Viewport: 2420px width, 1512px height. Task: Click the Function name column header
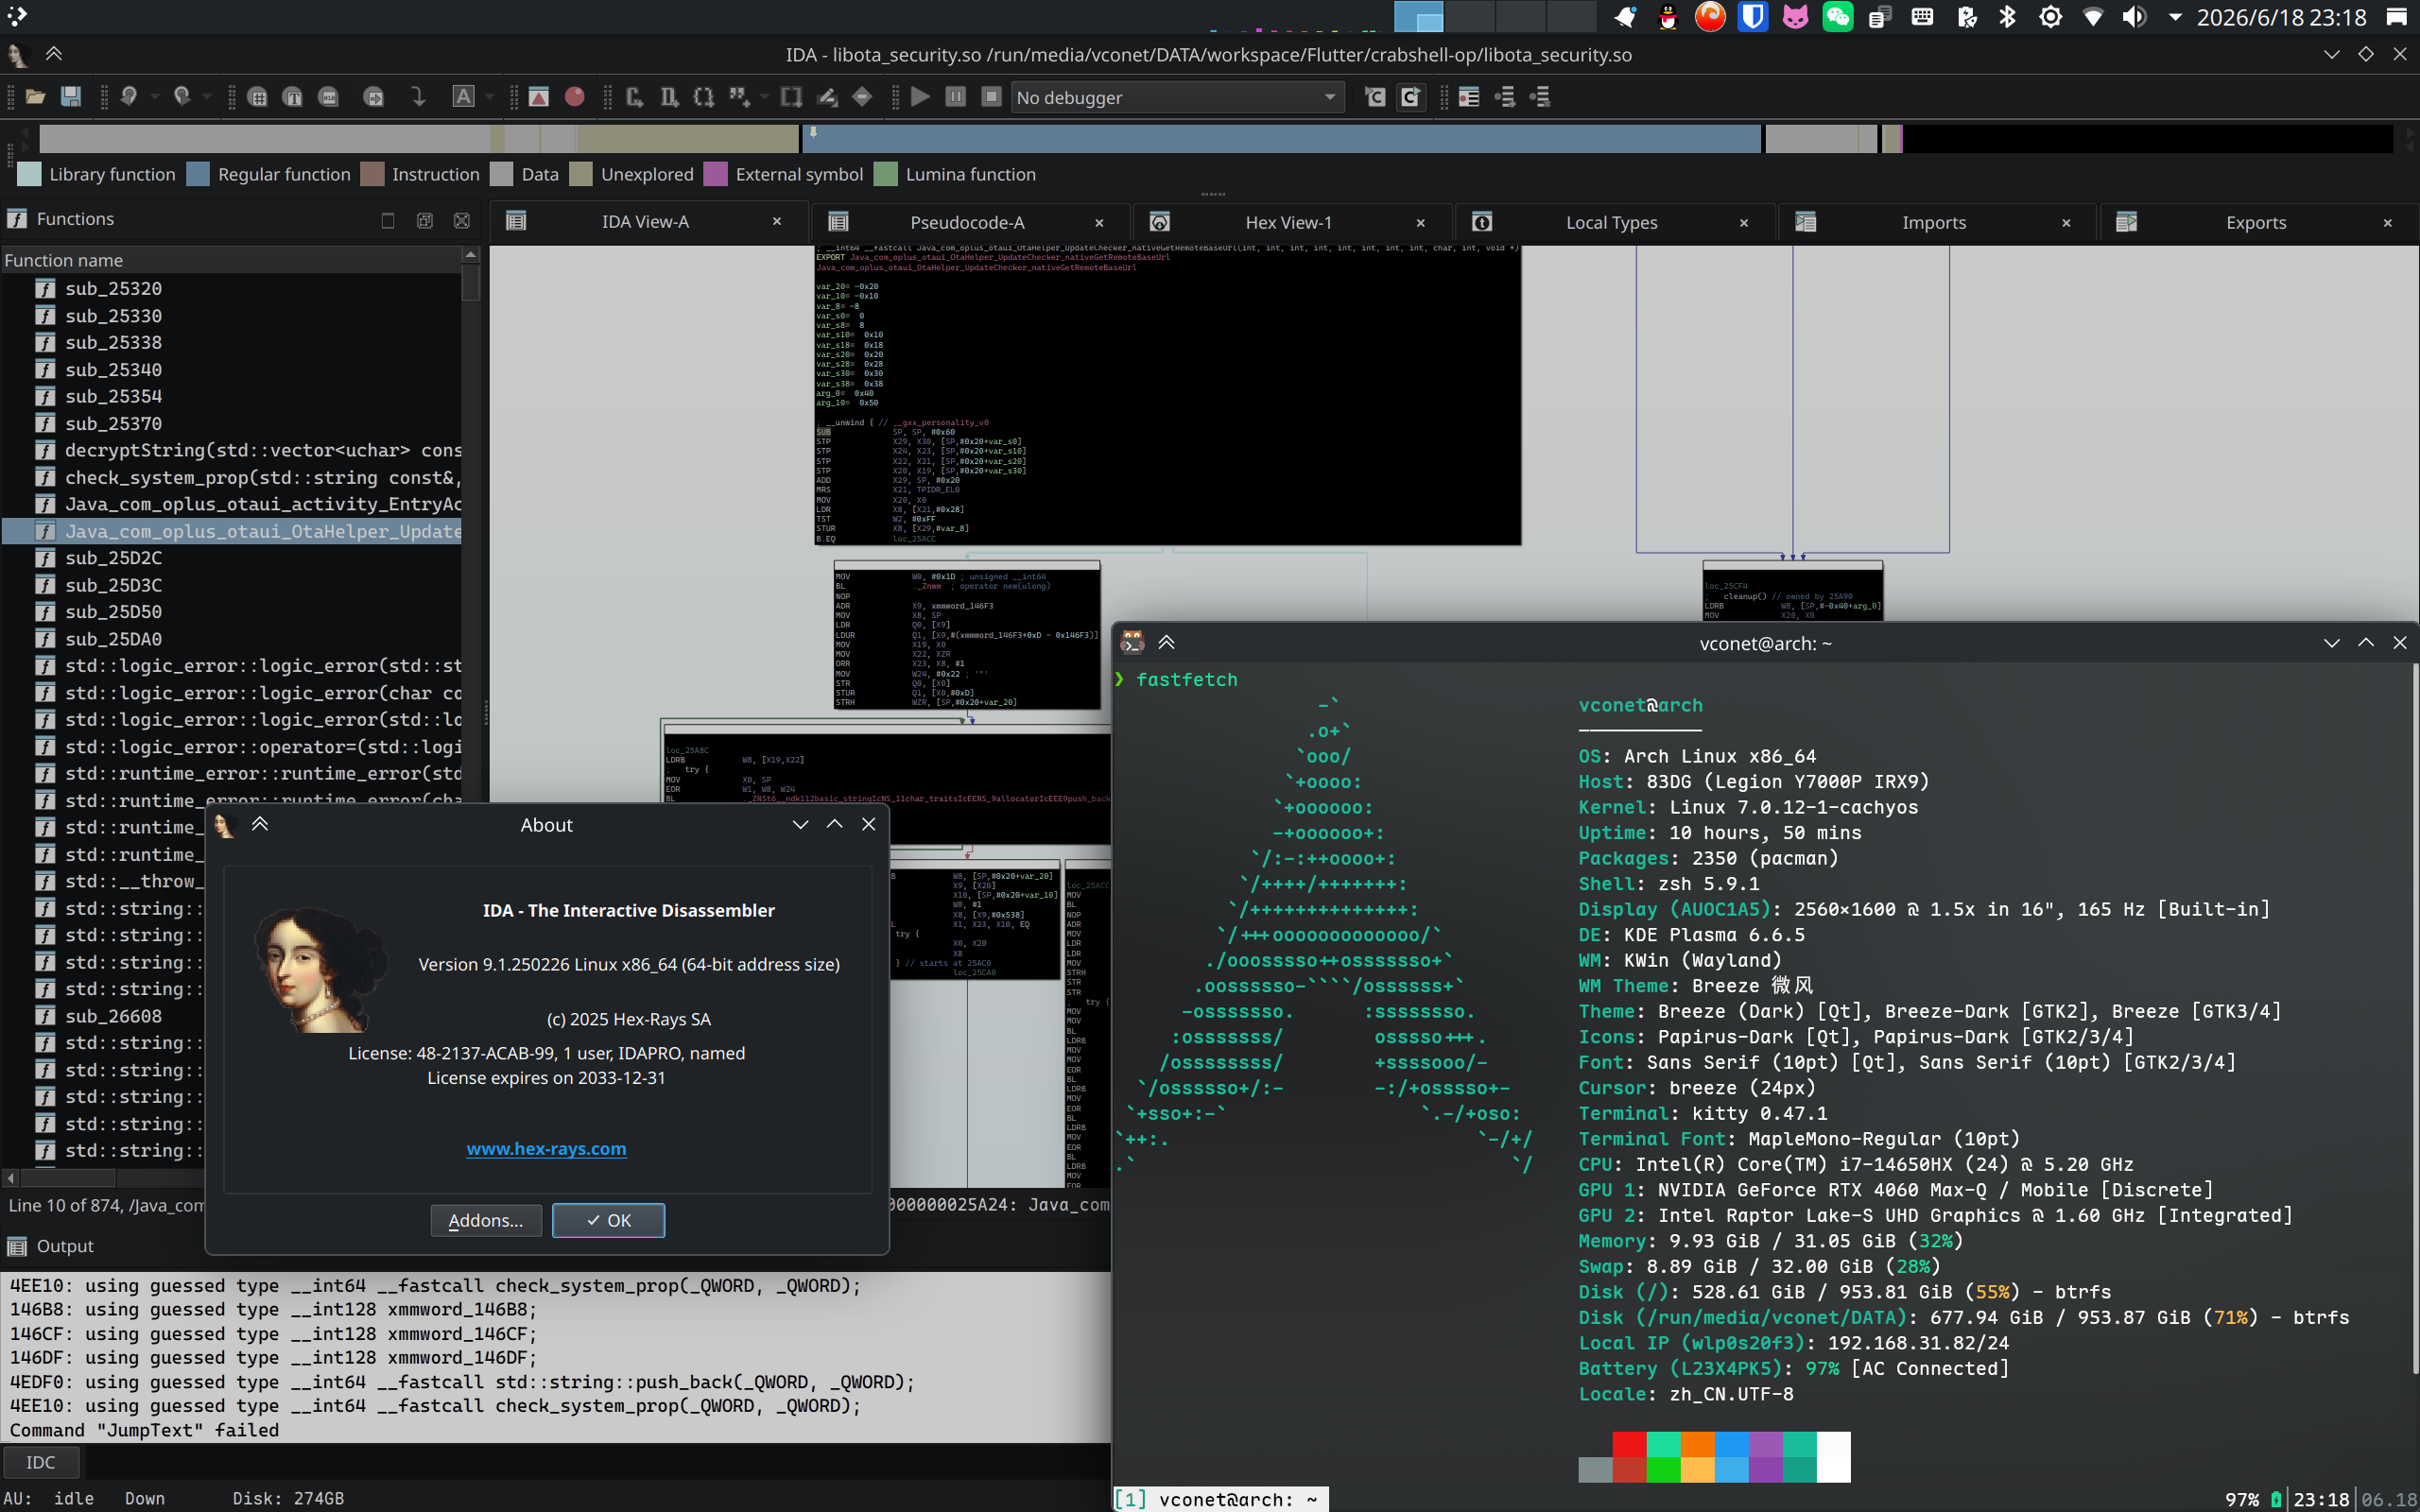click(232, 260)
